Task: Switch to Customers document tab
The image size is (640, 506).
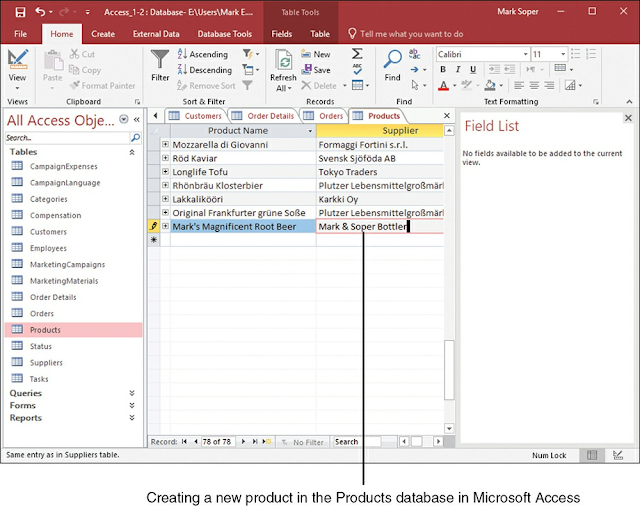Action: tap(196, 116)
